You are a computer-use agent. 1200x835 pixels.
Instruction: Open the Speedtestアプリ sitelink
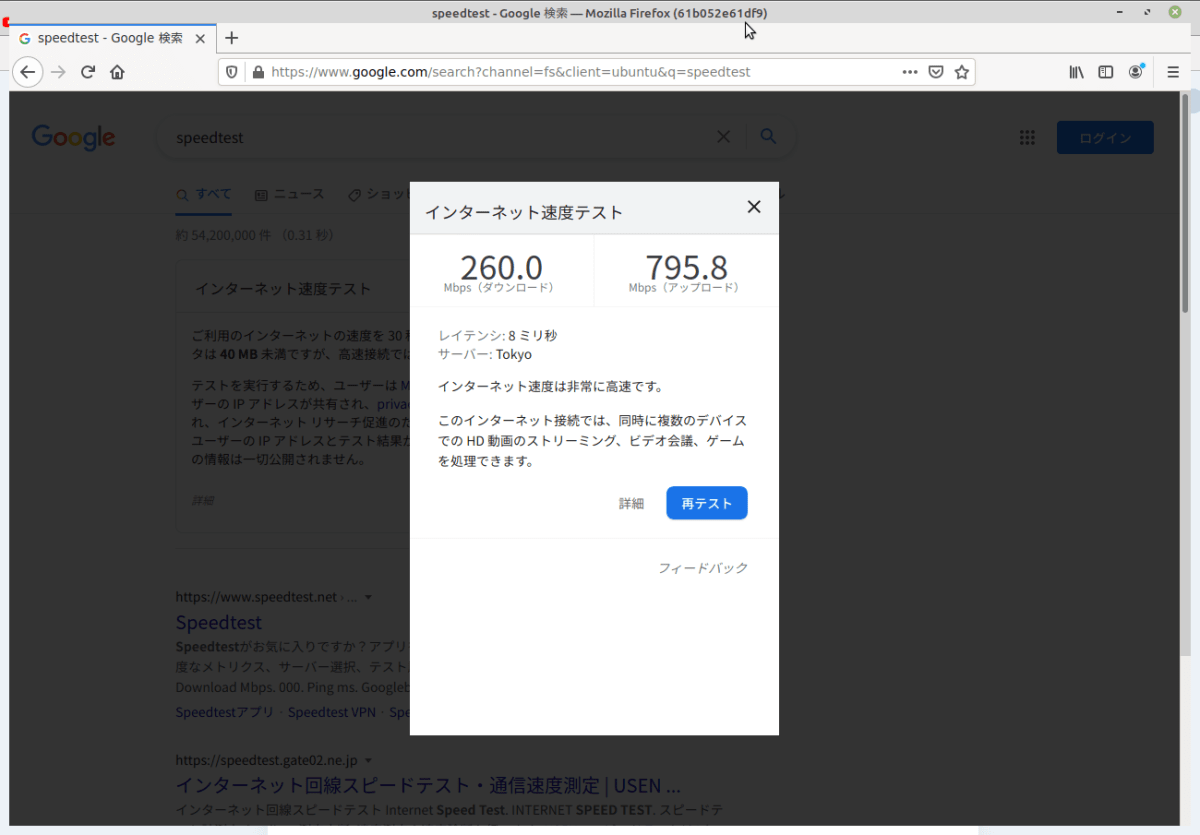pyautogui.click(x=225, y=713)
